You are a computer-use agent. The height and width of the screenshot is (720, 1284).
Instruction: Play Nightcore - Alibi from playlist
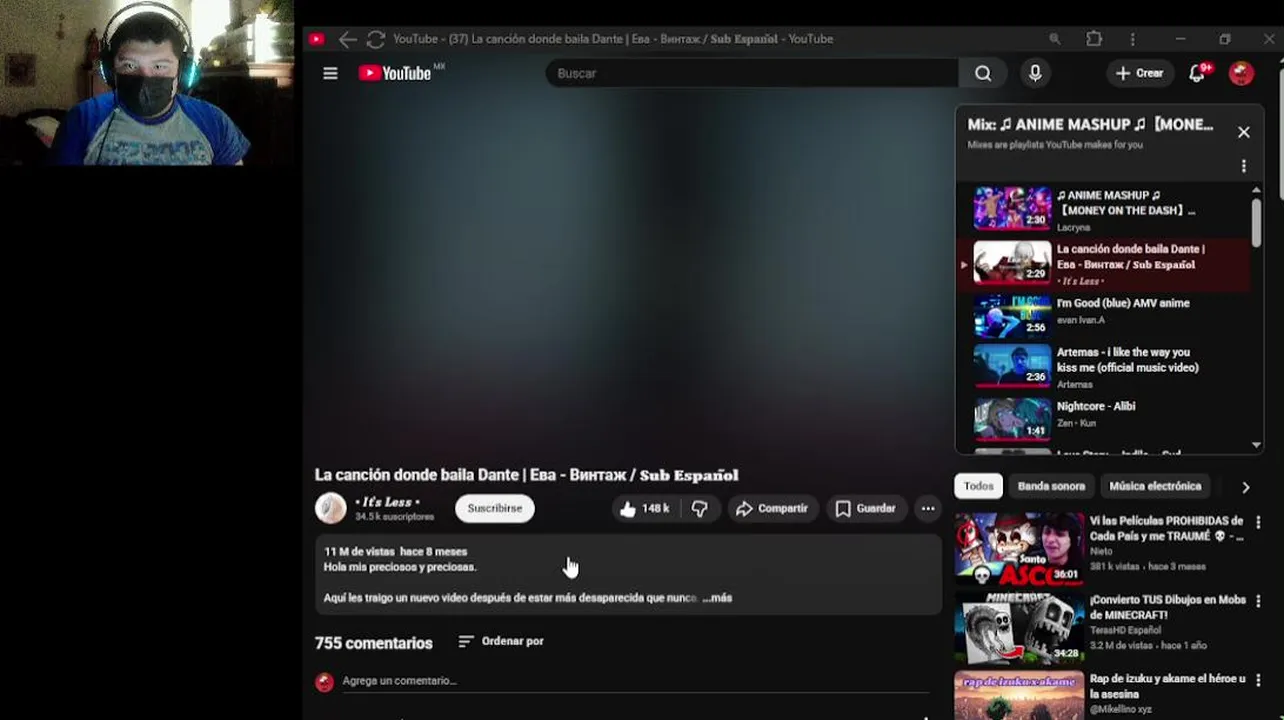click(1103, 418)
